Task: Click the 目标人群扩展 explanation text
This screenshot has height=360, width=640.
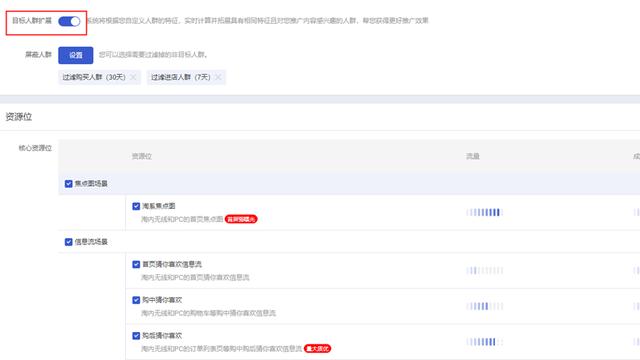Action: [x=258, y=21]
